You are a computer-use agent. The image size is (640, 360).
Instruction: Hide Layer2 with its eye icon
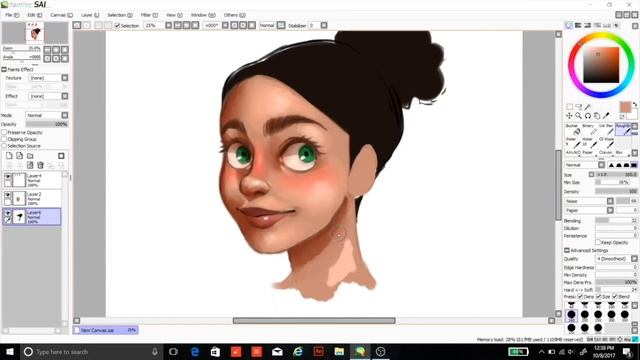point(7,195)
